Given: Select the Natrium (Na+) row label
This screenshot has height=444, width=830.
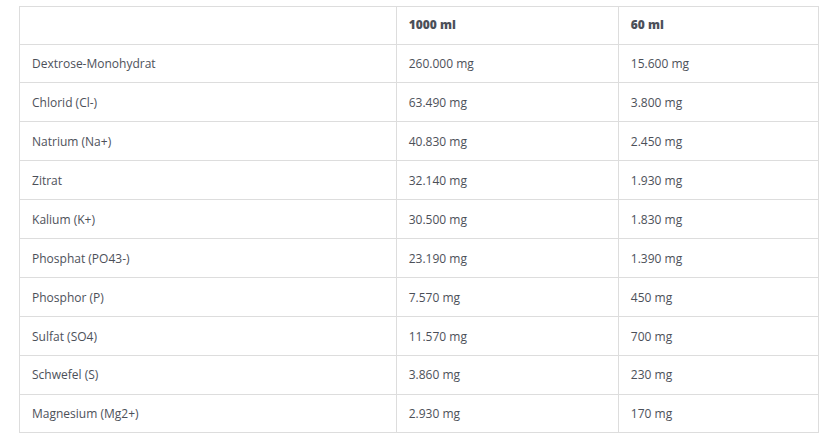Looking at the screenshot, I should click(72, 142).
